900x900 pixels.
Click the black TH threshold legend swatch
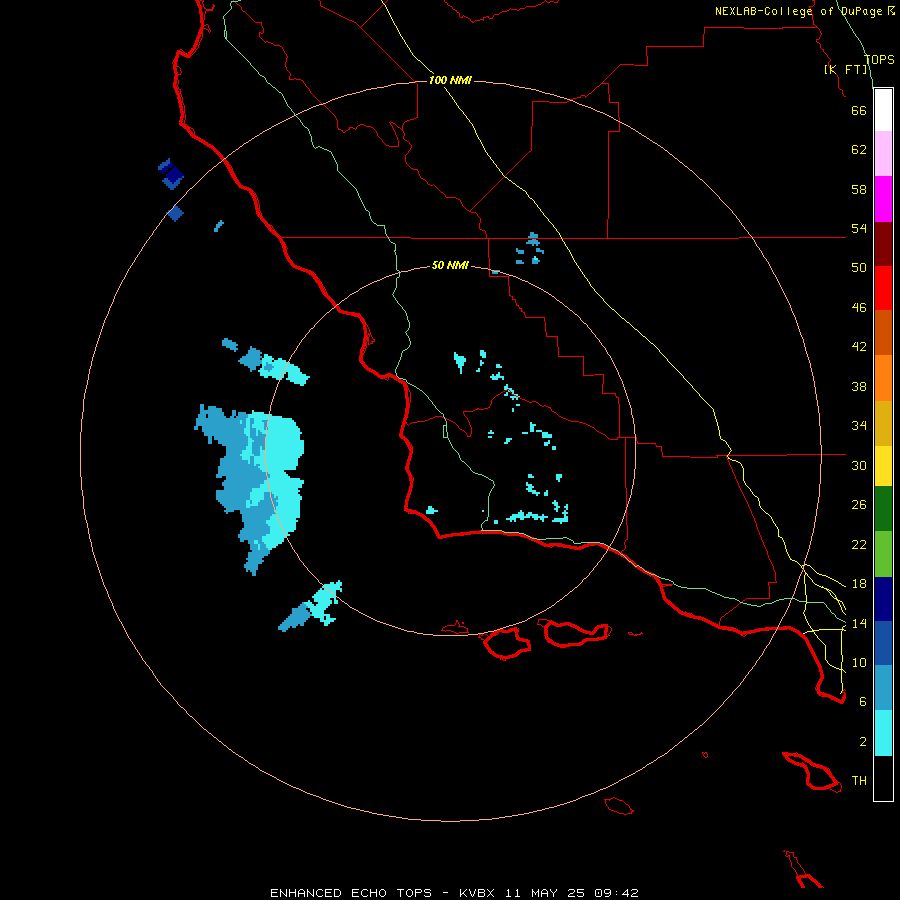883,778
